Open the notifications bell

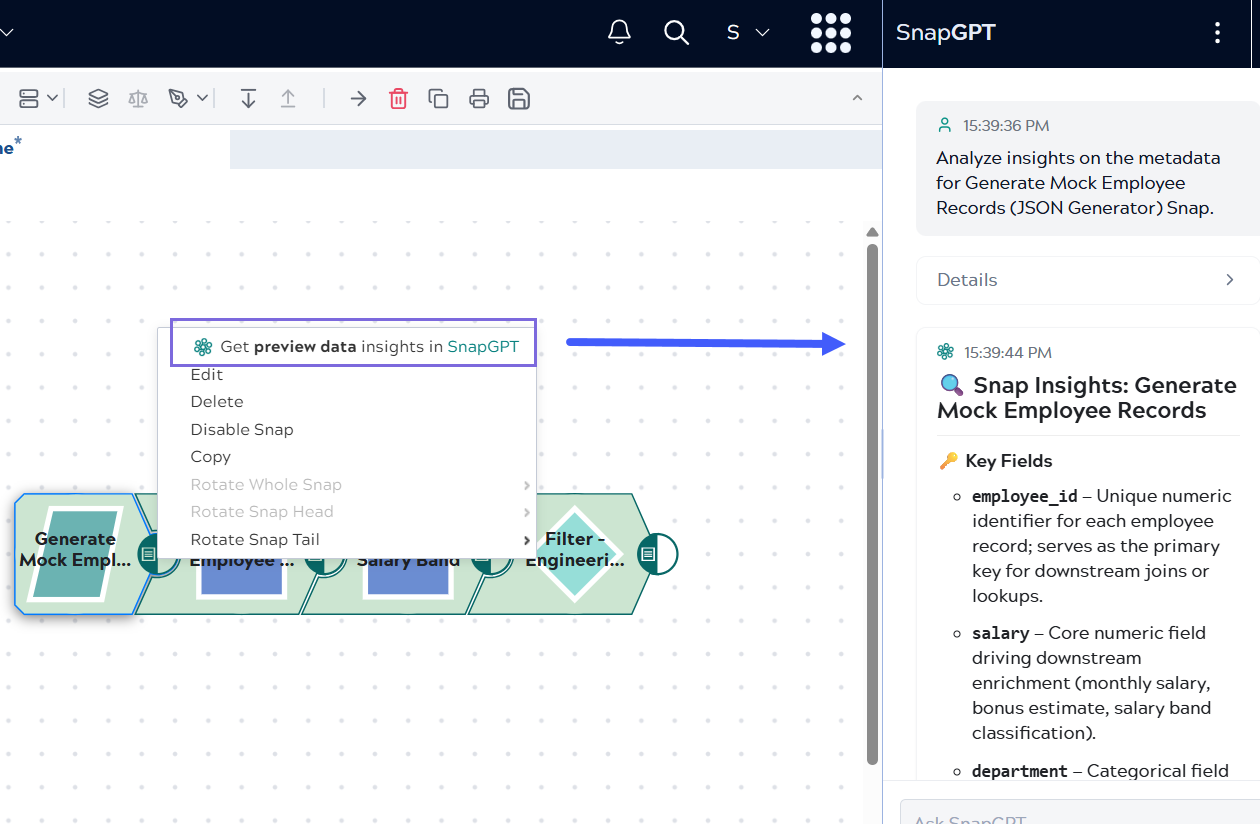click(x=620, y=32)
